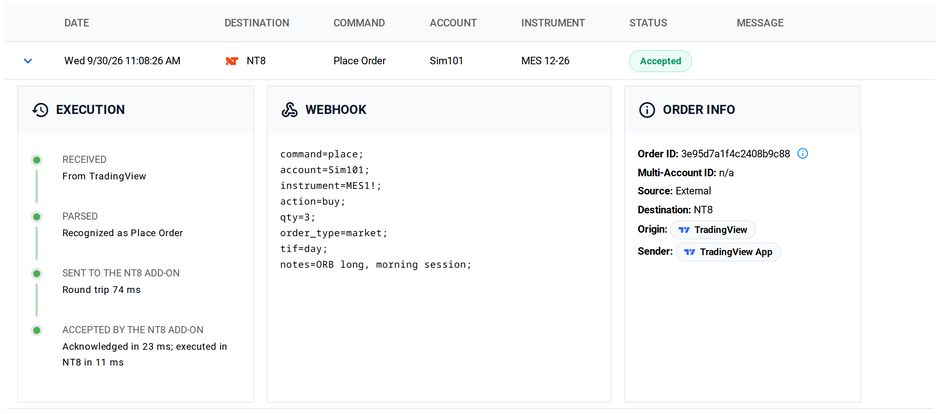Click the Sim101 account cell
Viewport: 940px width, 414px height.
click(447, 61)
